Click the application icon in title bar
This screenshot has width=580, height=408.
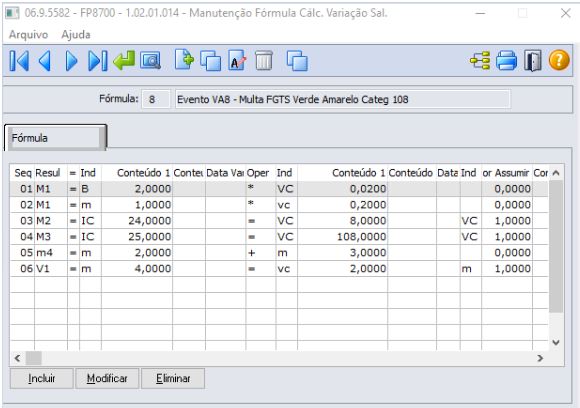(12, 13)
